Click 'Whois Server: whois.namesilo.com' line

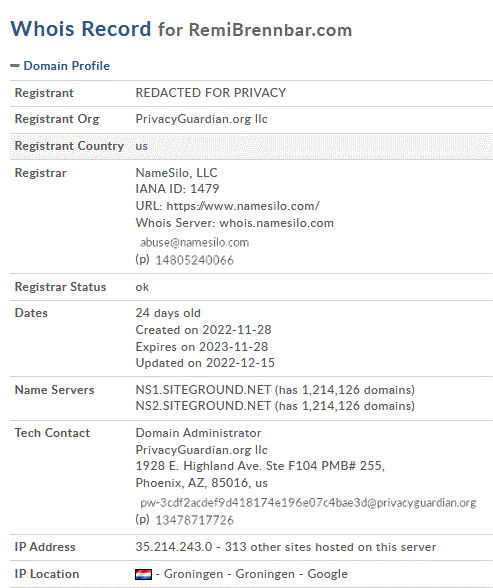235,223
